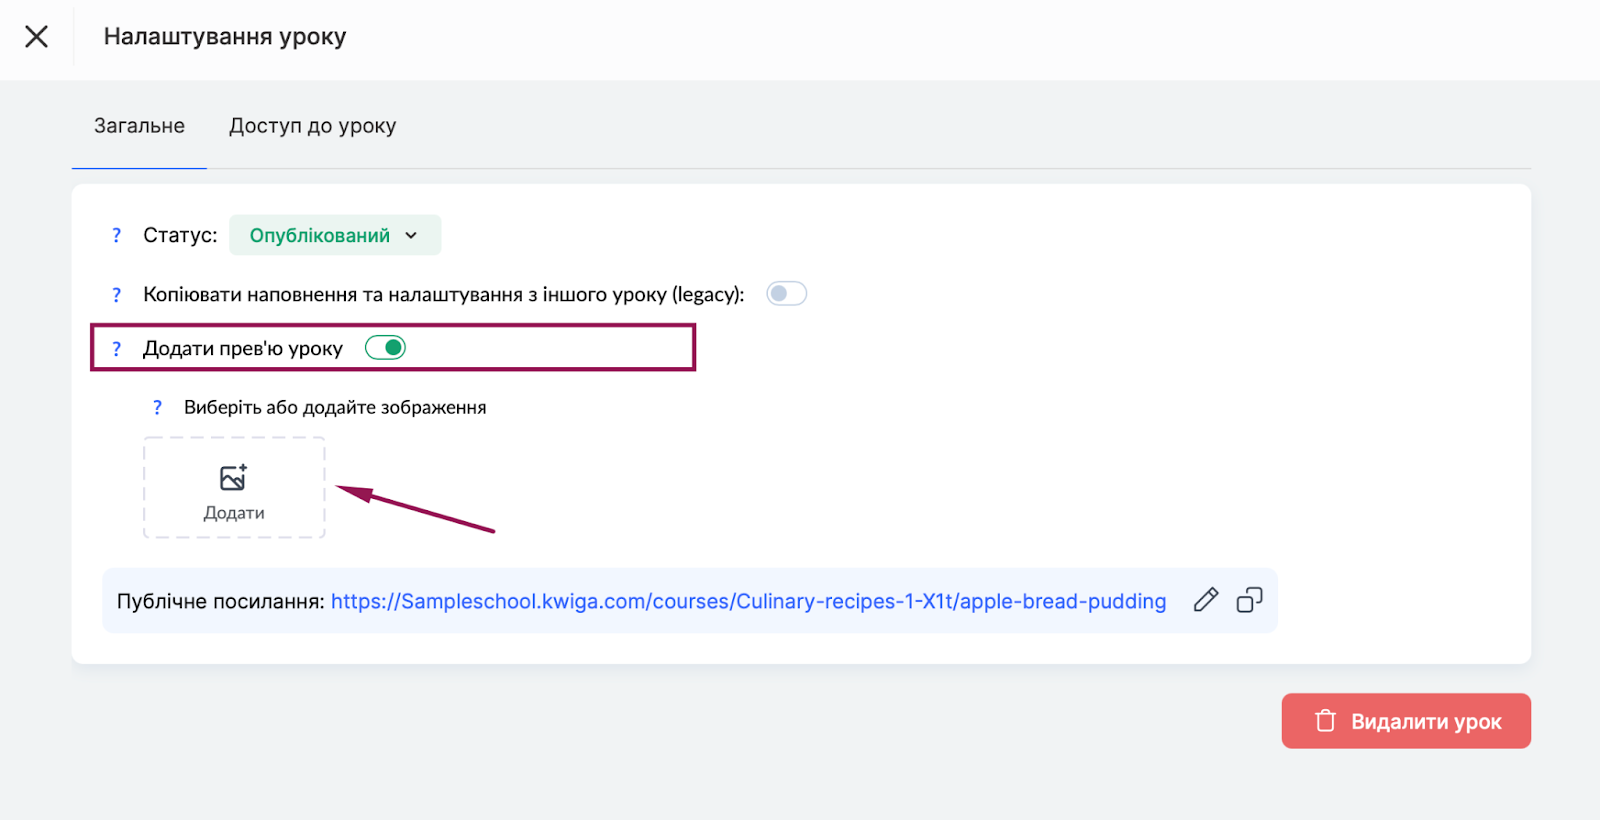Click the help icon beside Статус
The width and height of the screenshot is (1600, 820).
tap(117, 235)
